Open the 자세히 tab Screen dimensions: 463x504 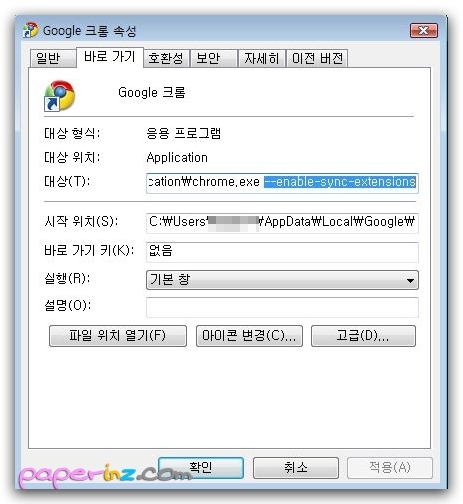point(262,58)
